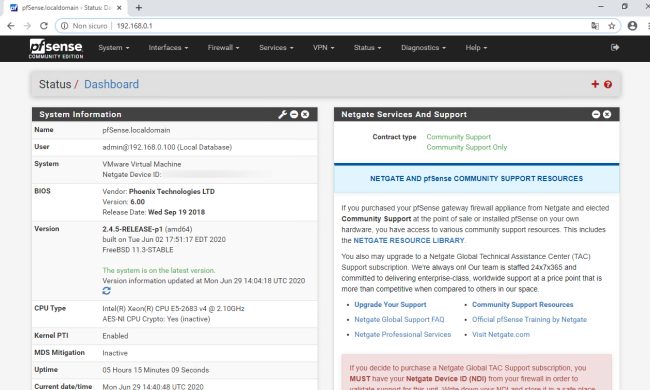The height and width of the screenshot is (390, 650).
Task: Minimize the System Information widget
Action: coord(294,114)
